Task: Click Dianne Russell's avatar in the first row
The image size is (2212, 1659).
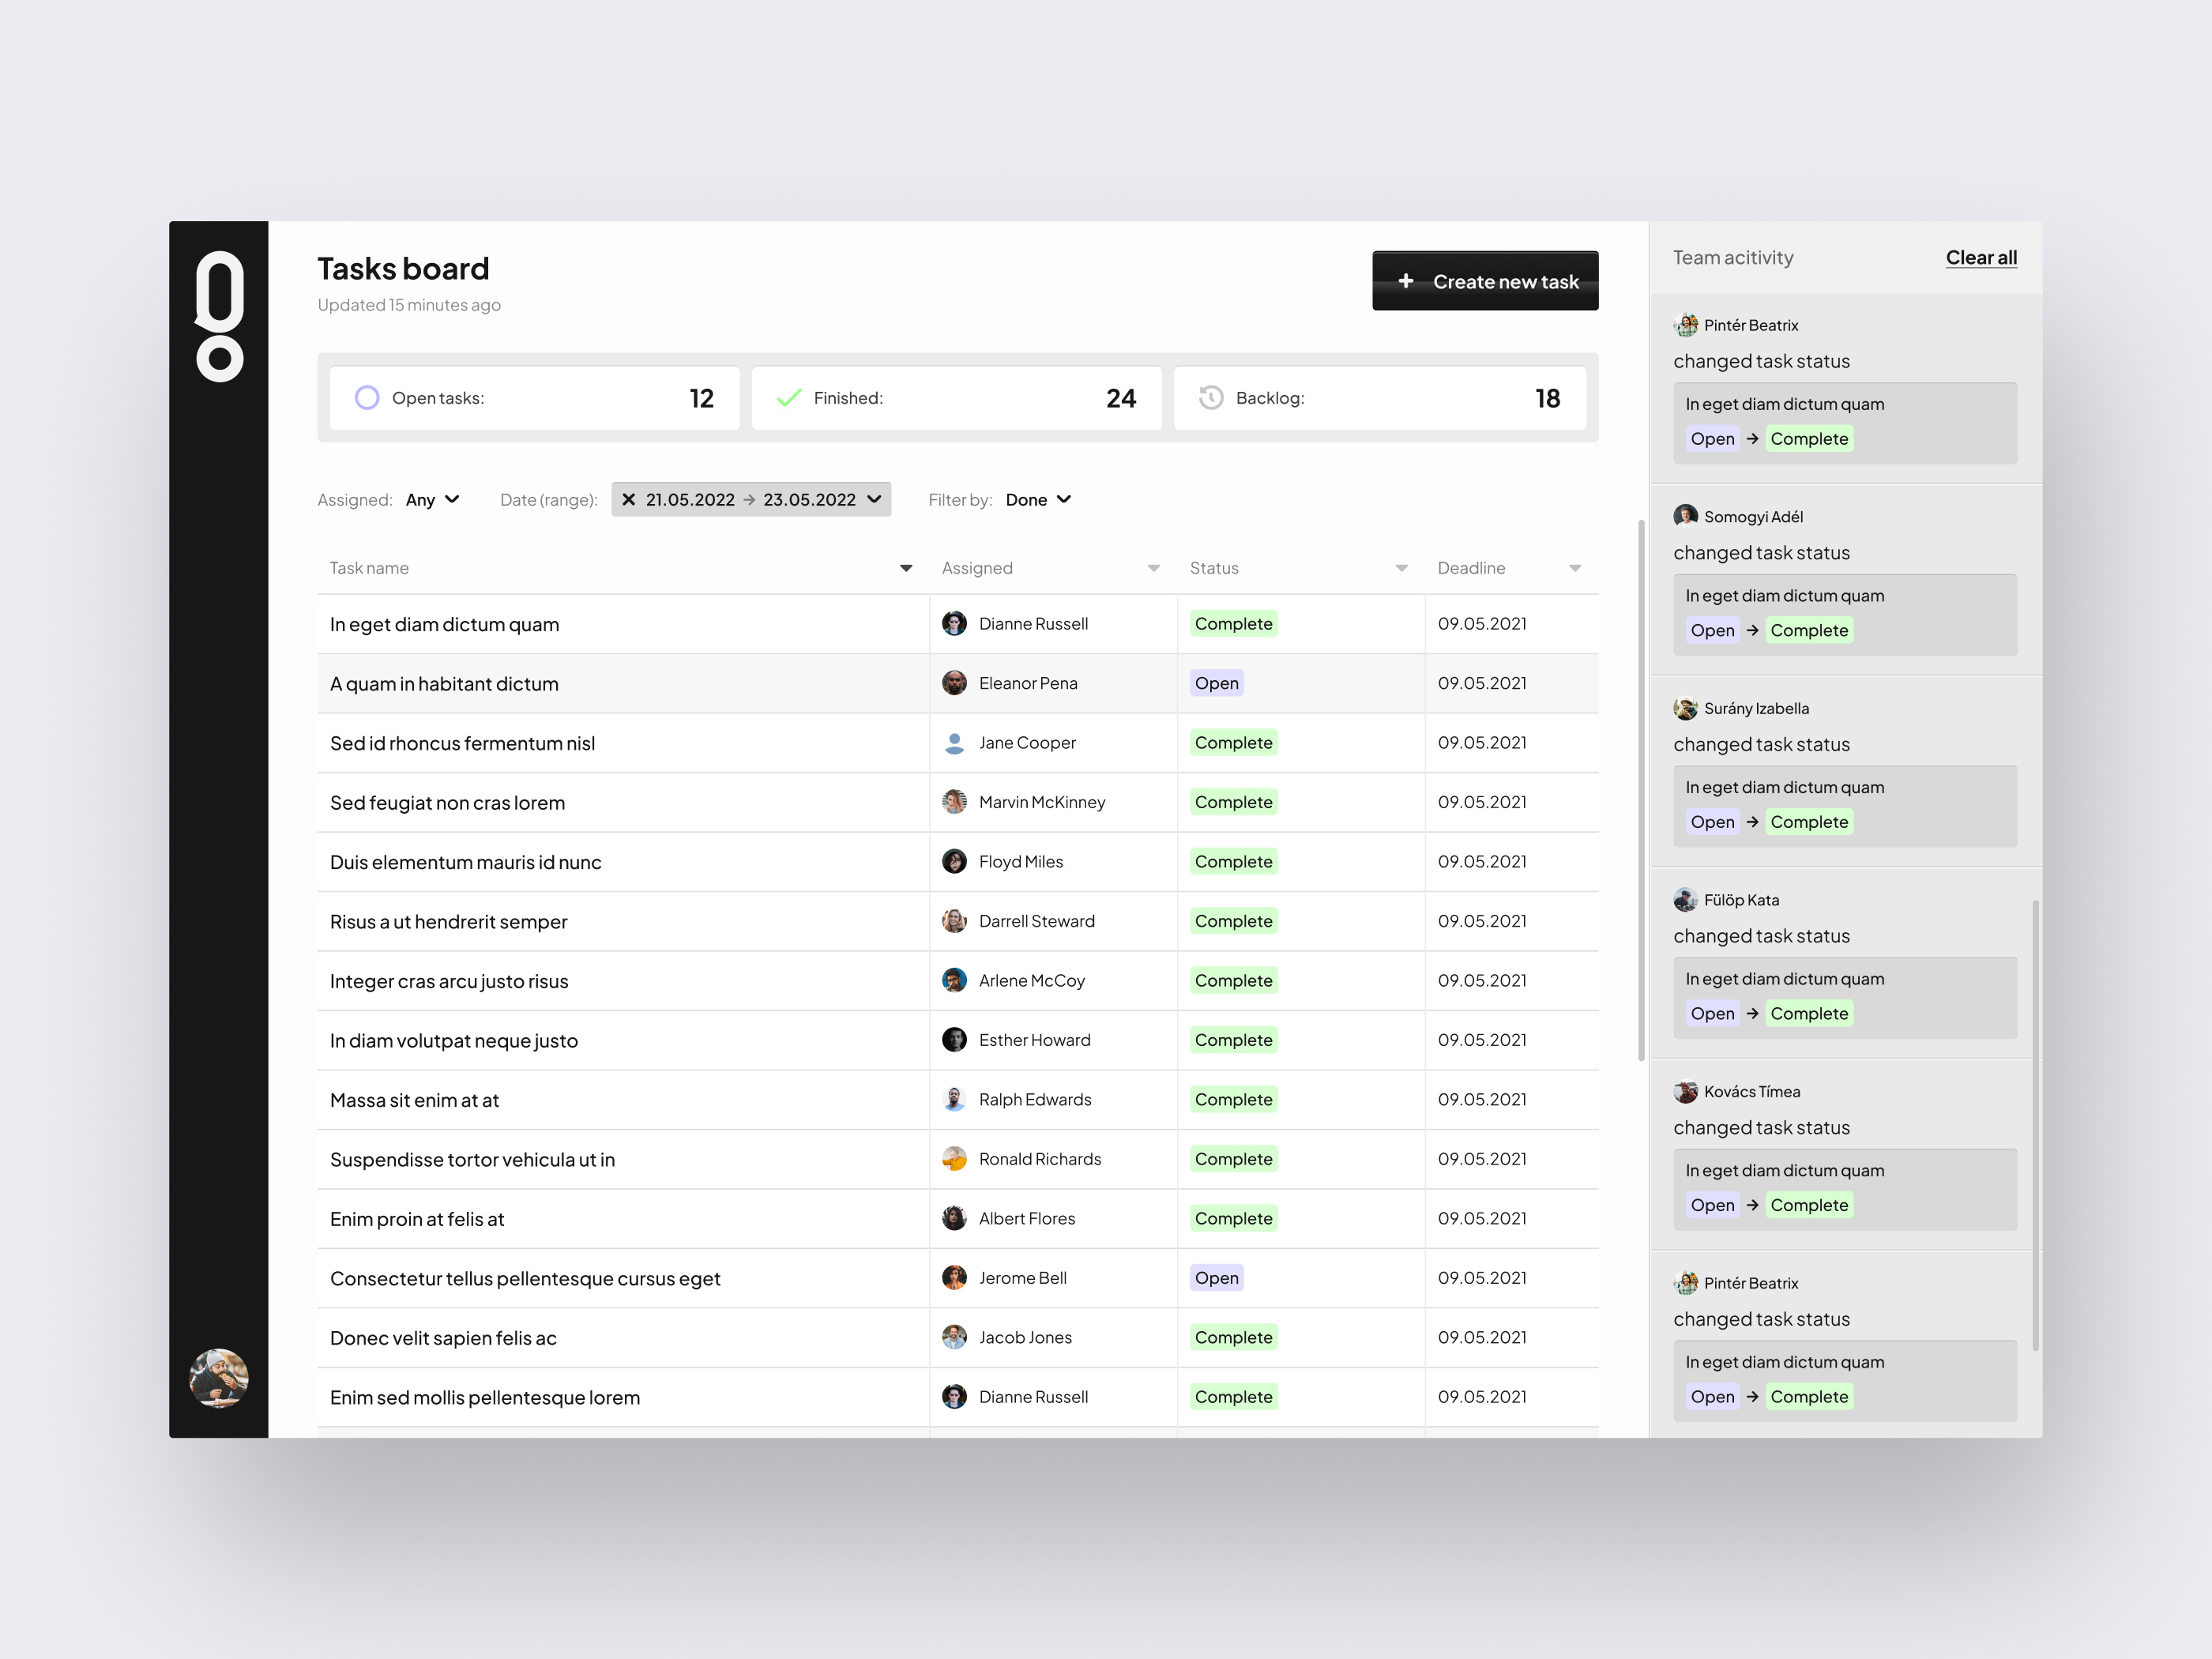Action: pos(954,623)
